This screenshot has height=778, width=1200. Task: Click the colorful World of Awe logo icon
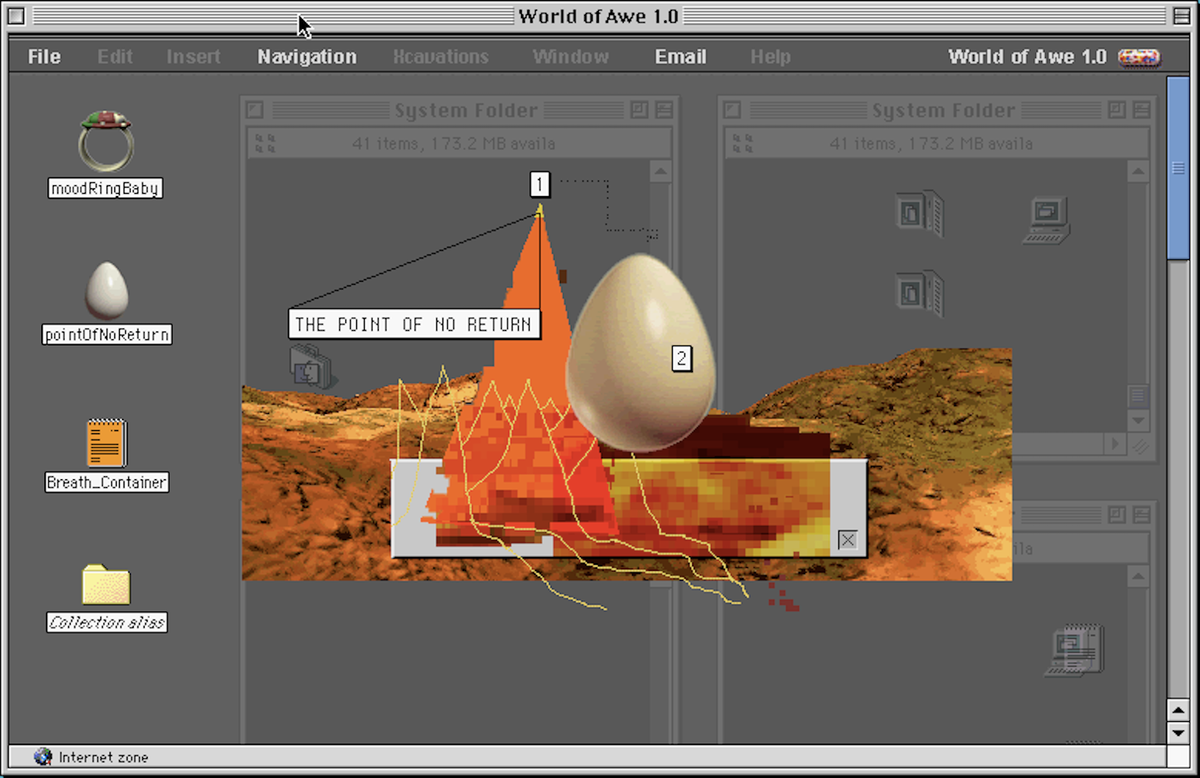[x=1139, y=57]
